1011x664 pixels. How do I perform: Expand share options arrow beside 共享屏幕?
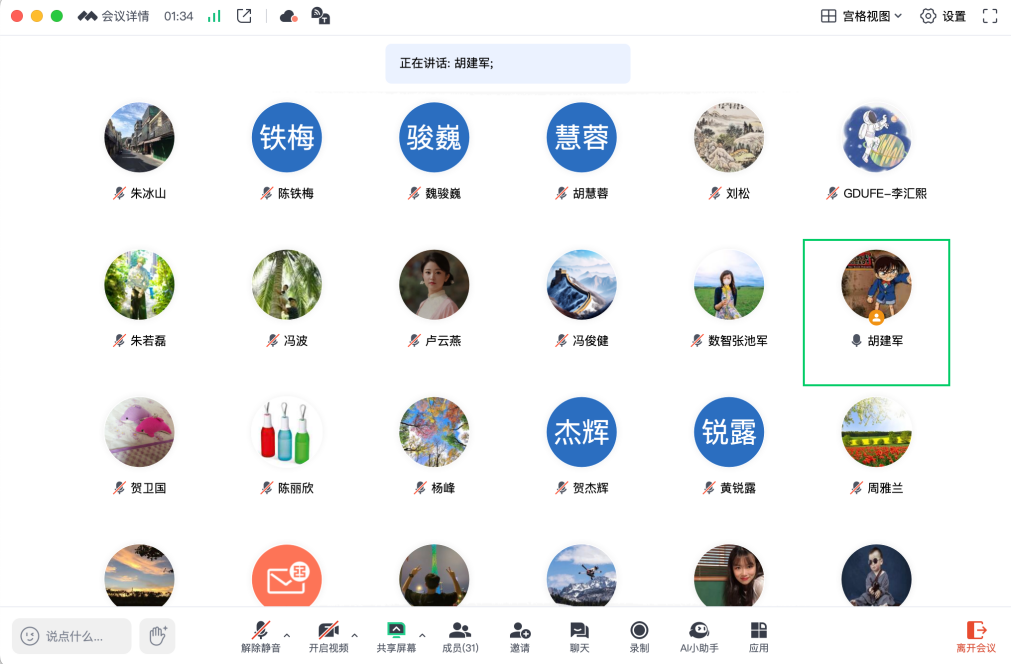click(422, 636)
